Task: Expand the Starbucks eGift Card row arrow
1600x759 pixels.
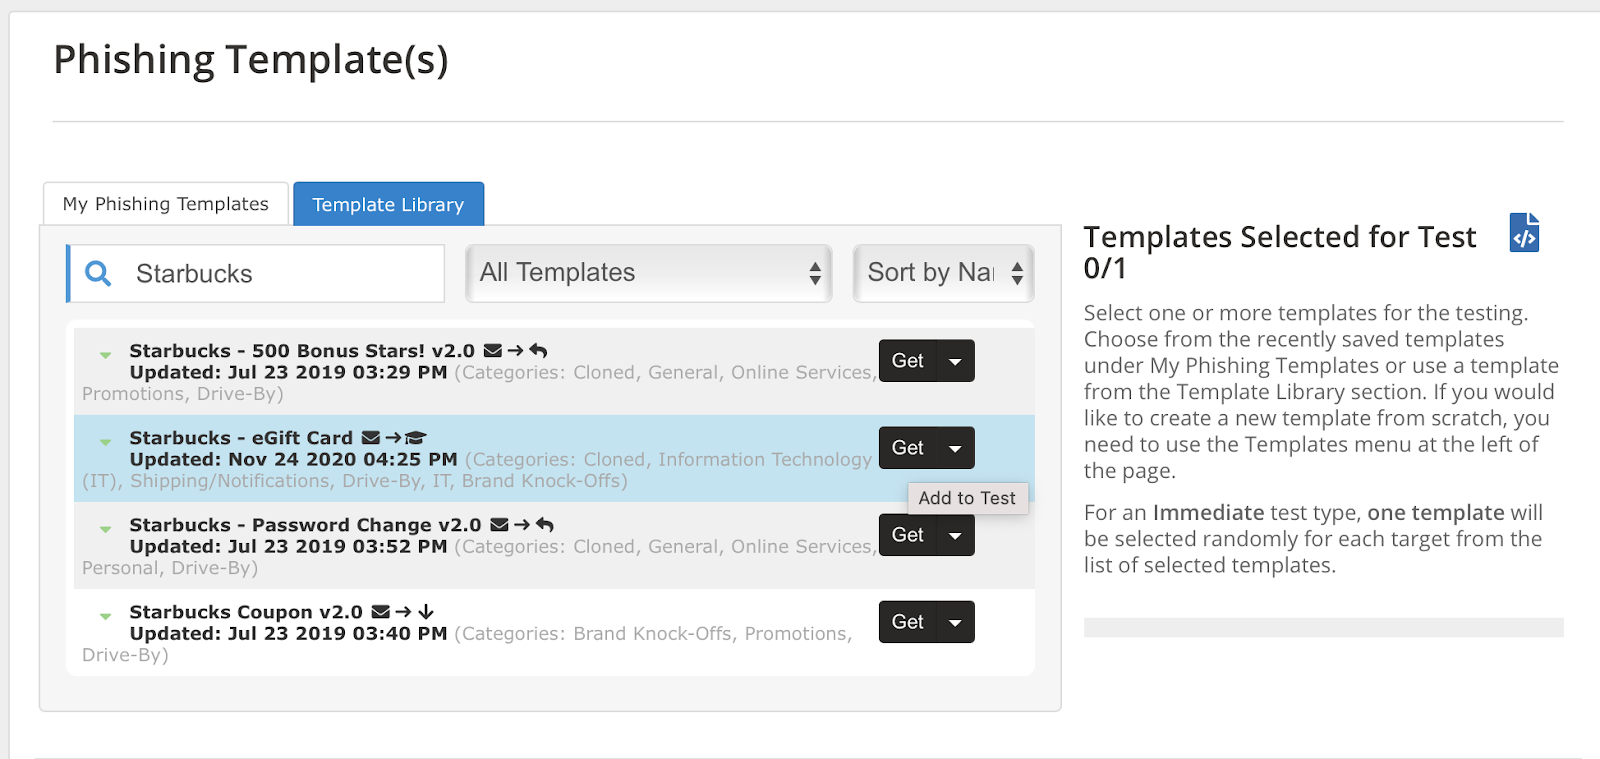Action: [105, 442]
